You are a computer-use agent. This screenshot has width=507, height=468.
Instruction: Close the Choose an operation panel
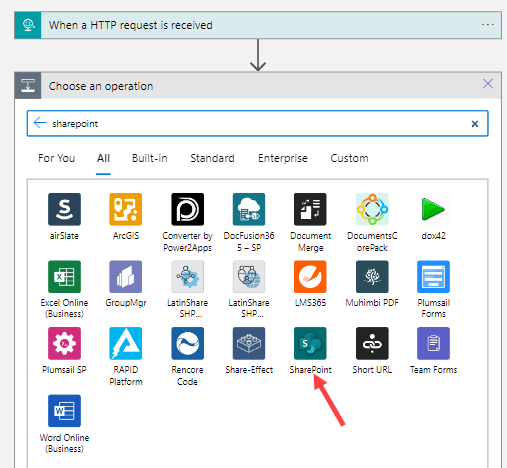pyautogui.click(x=488, y=84)
